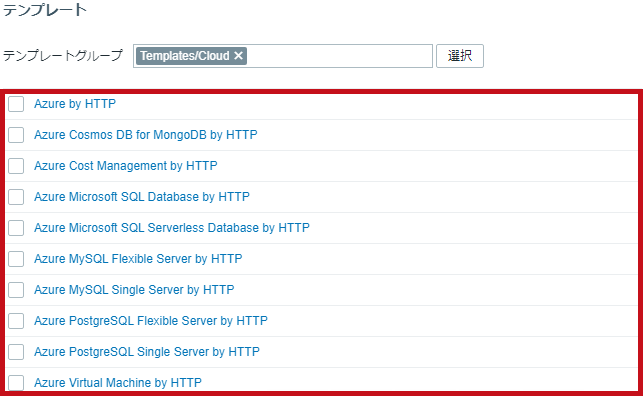Open Azure Cosmos DB for MongoDB by HTTP
This screenshot has width=644, height=396.
145,135
